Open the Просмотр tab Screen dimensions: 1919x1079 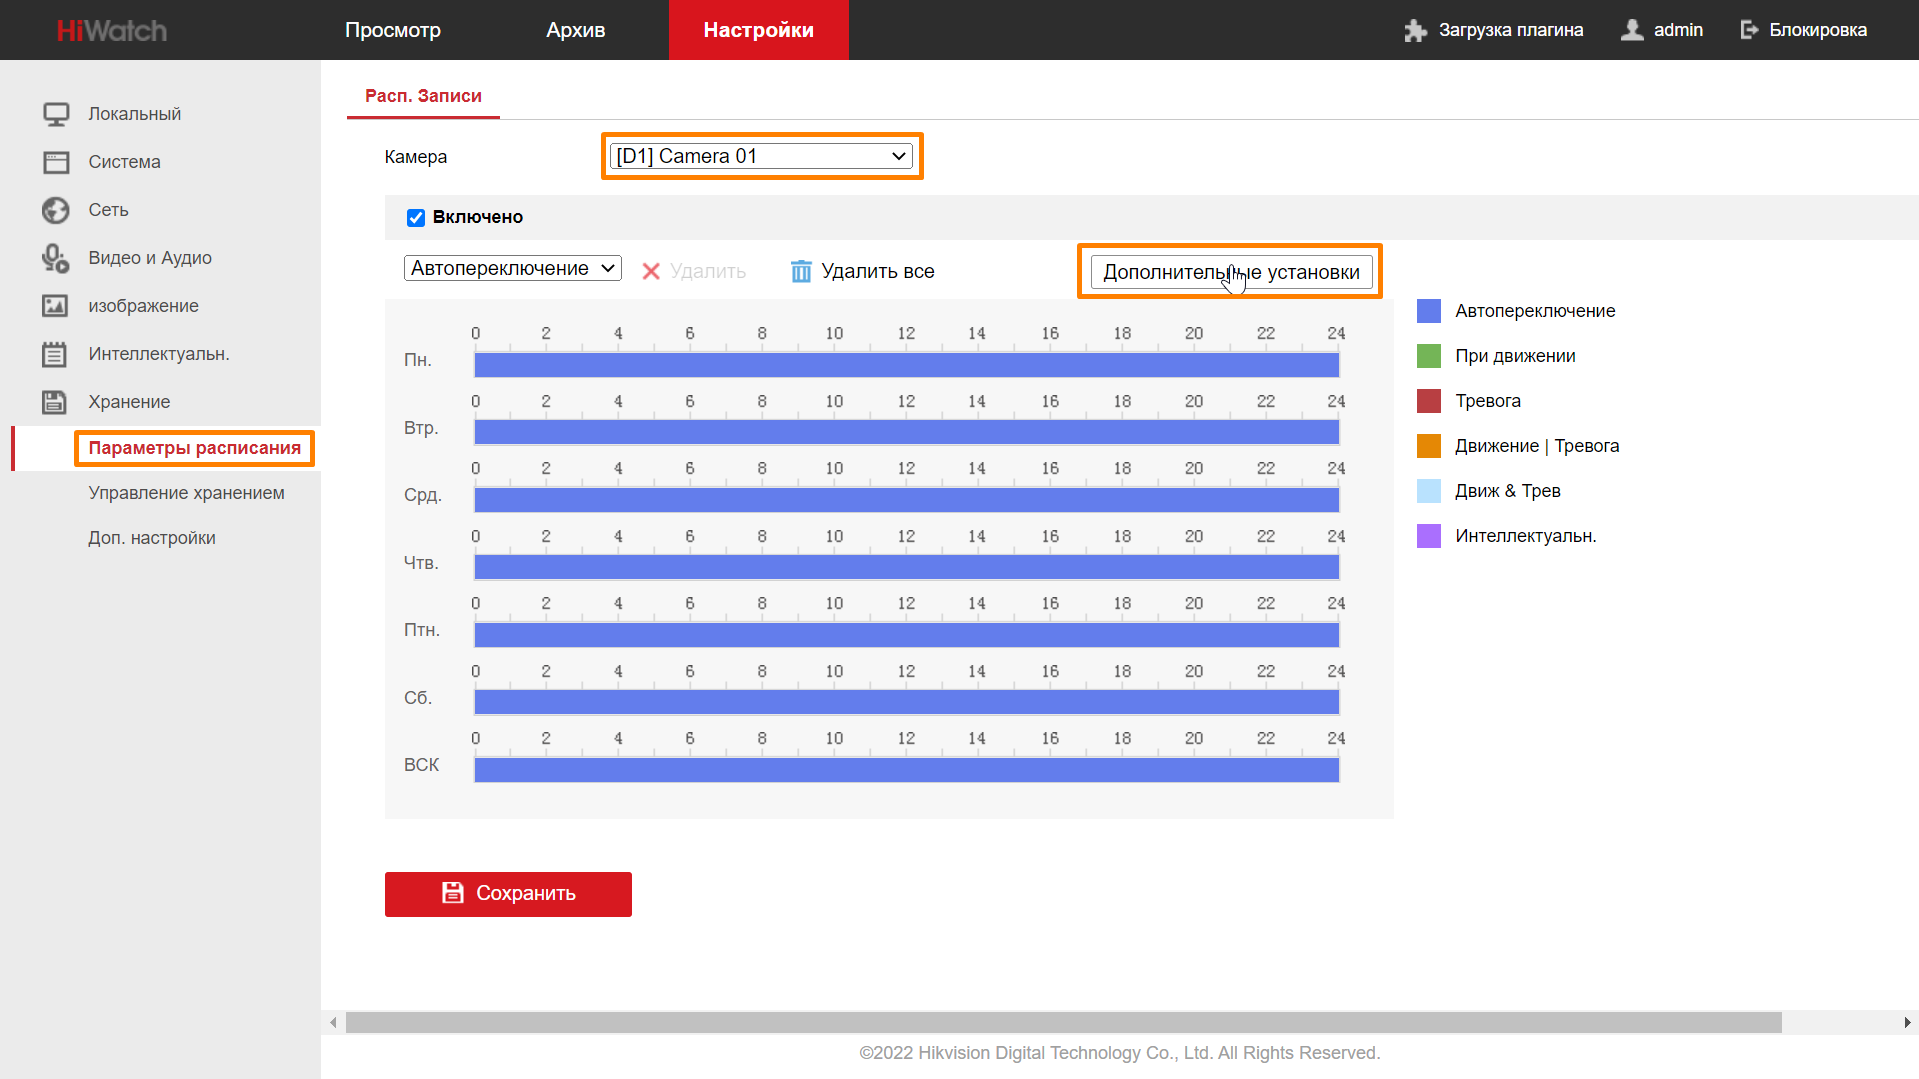point(393,30)
